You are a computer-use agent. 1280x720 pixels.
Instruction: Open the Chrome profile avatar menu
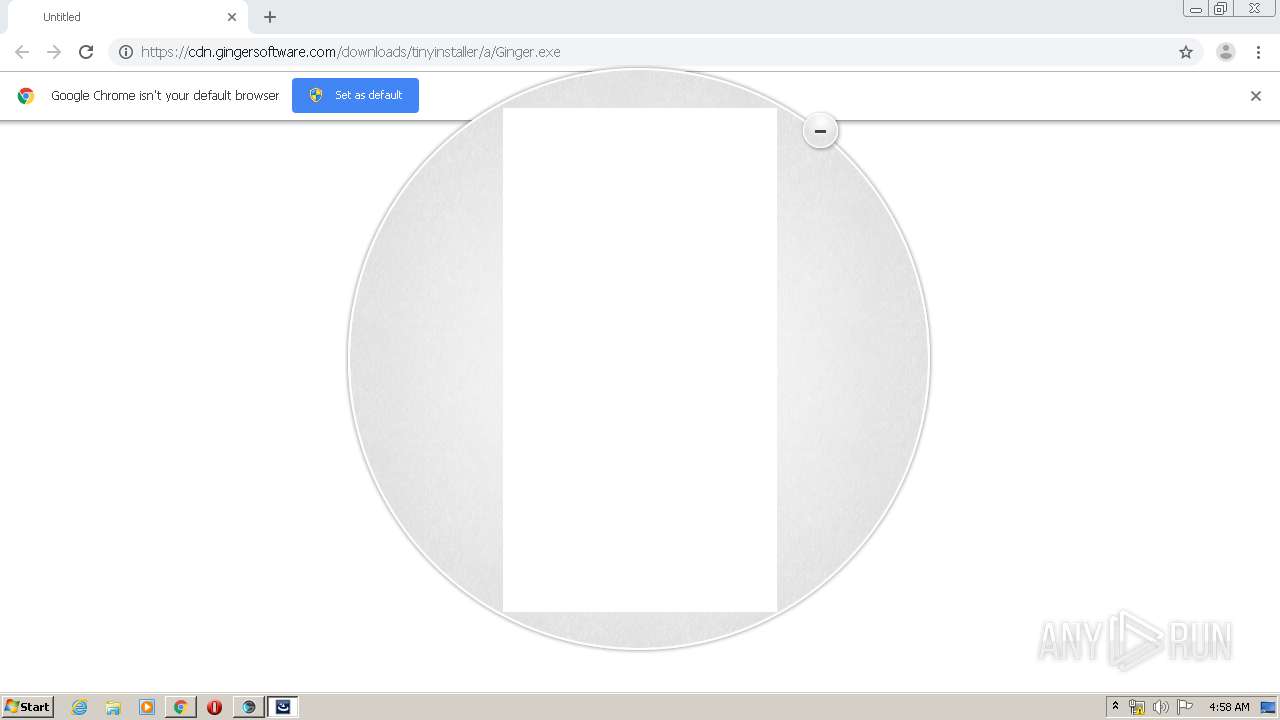(1226, 52)
